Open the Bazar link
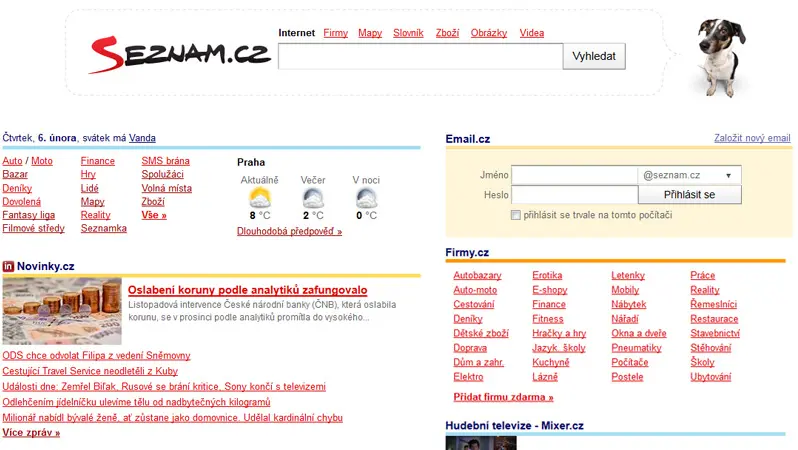The height and width of the screenshot is (450, 798). 15,174
